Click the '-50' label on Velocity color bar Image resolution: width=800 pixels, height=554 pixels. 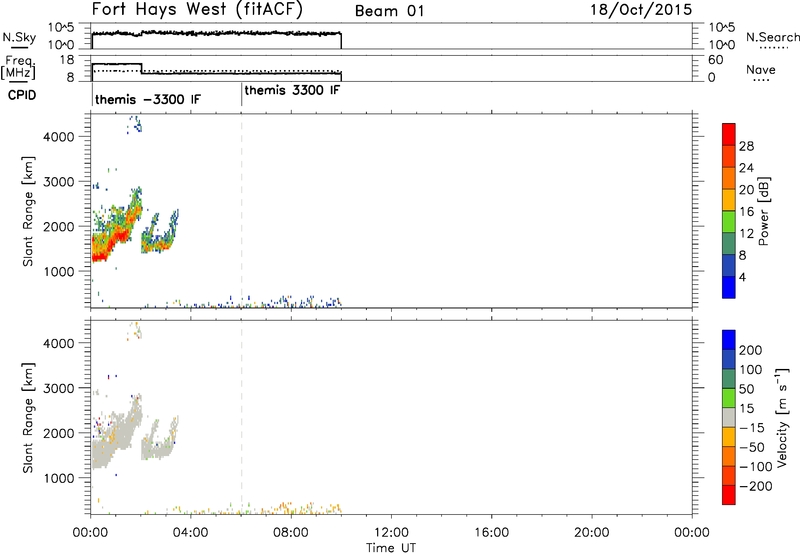pos(752,447)
